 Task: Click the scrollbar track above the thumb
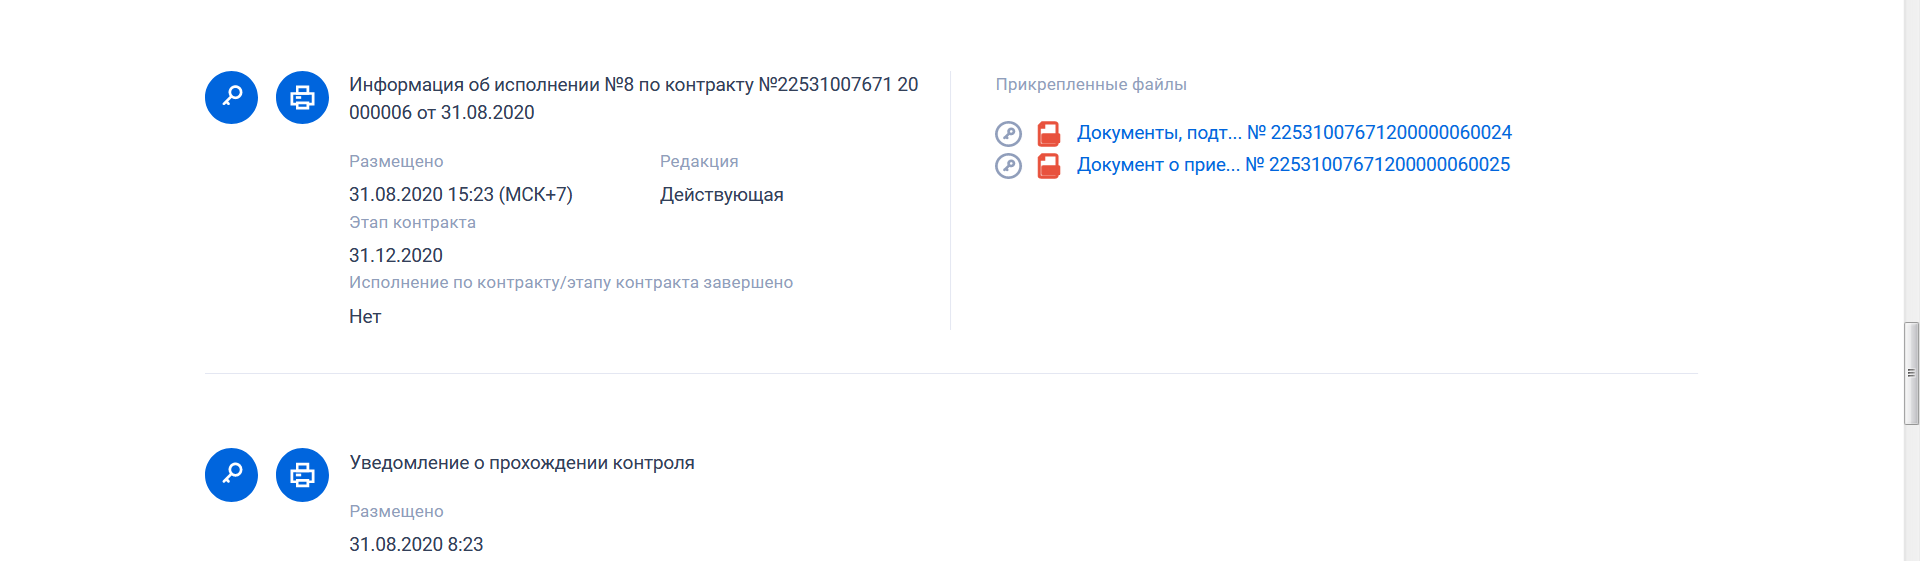coord(1911,150)
